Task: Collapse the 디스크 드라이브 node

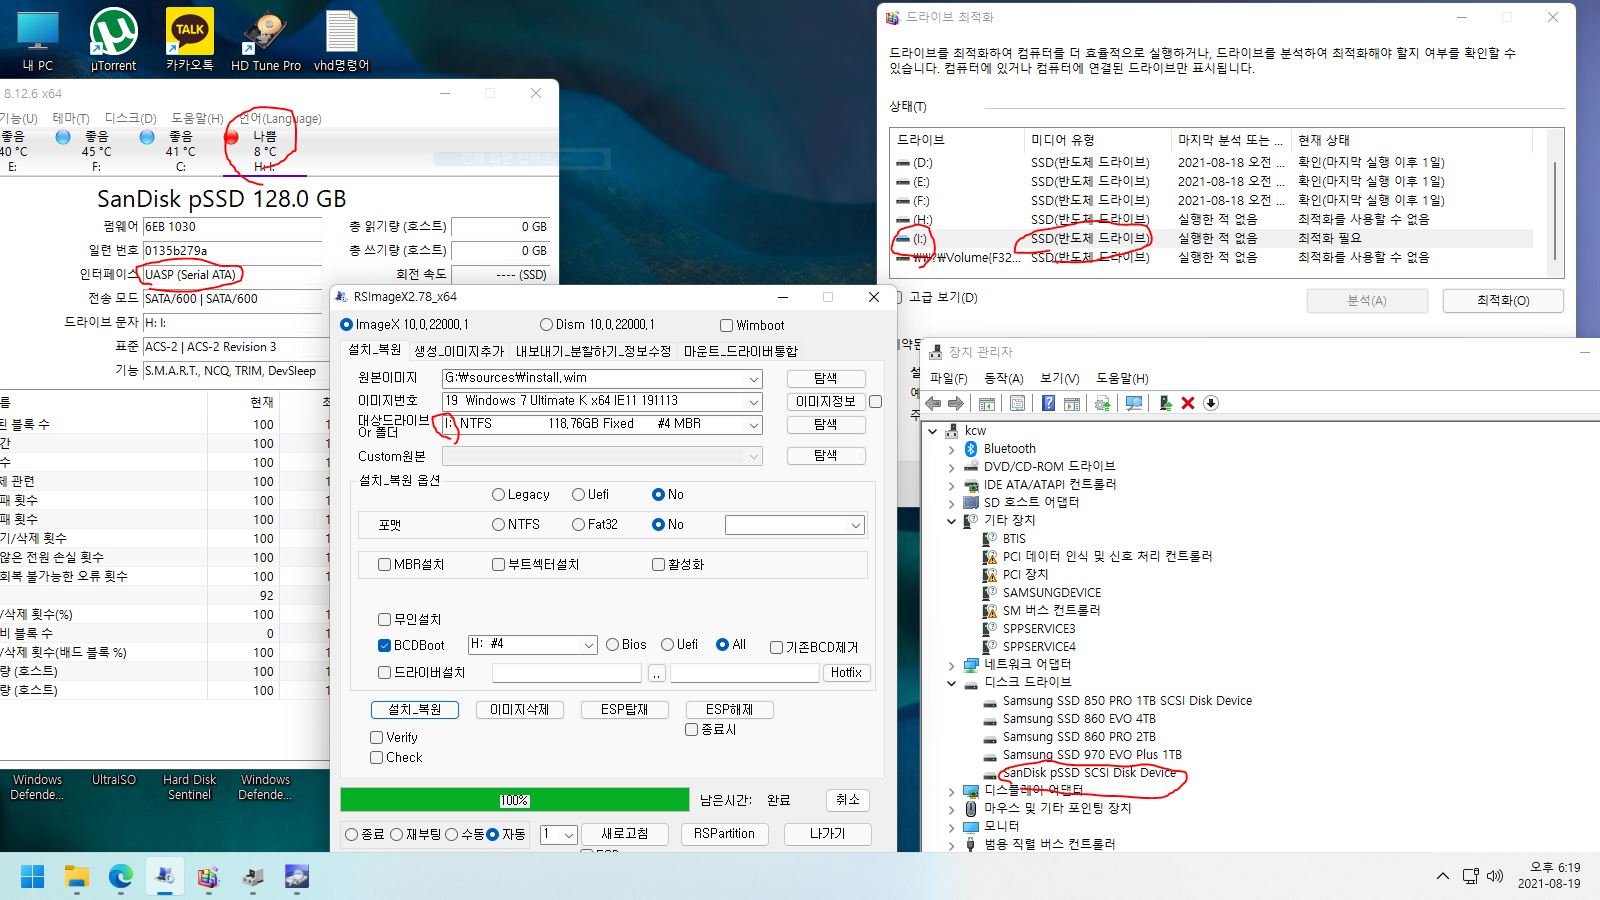Action: [952, 683]
